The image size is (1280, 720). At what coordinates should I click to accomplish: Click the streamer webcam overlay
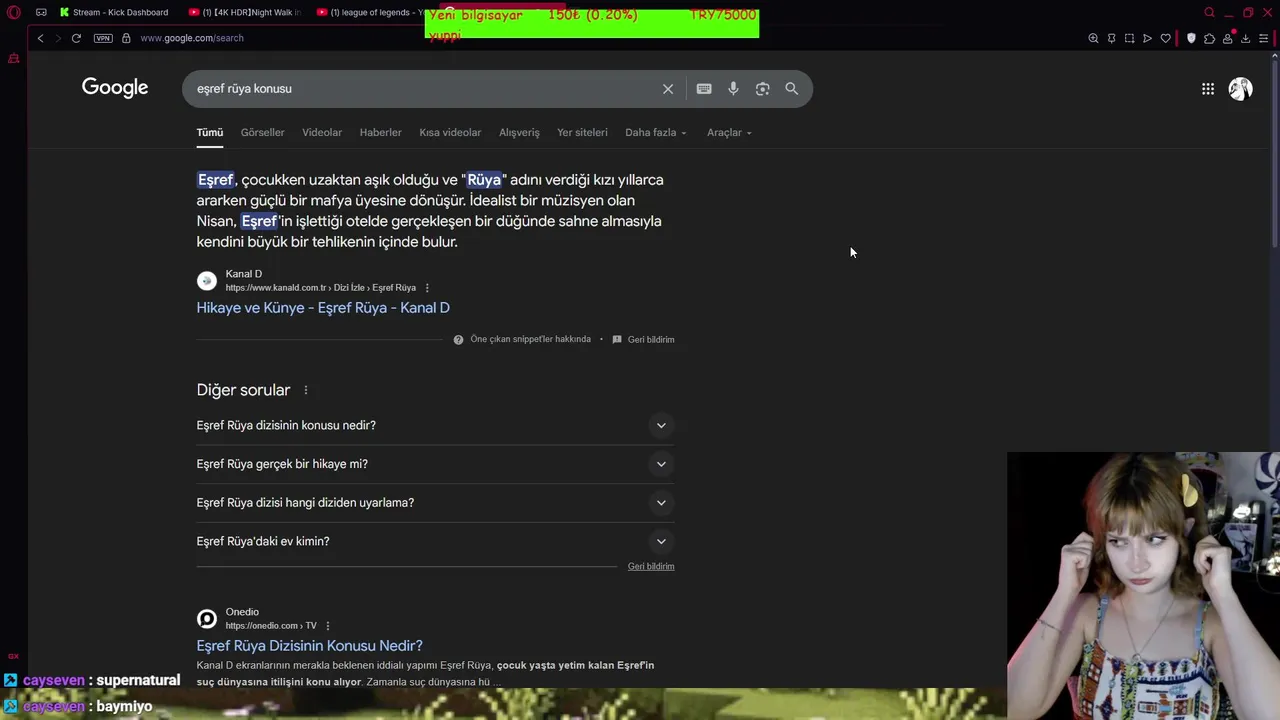coord(1143,586)
